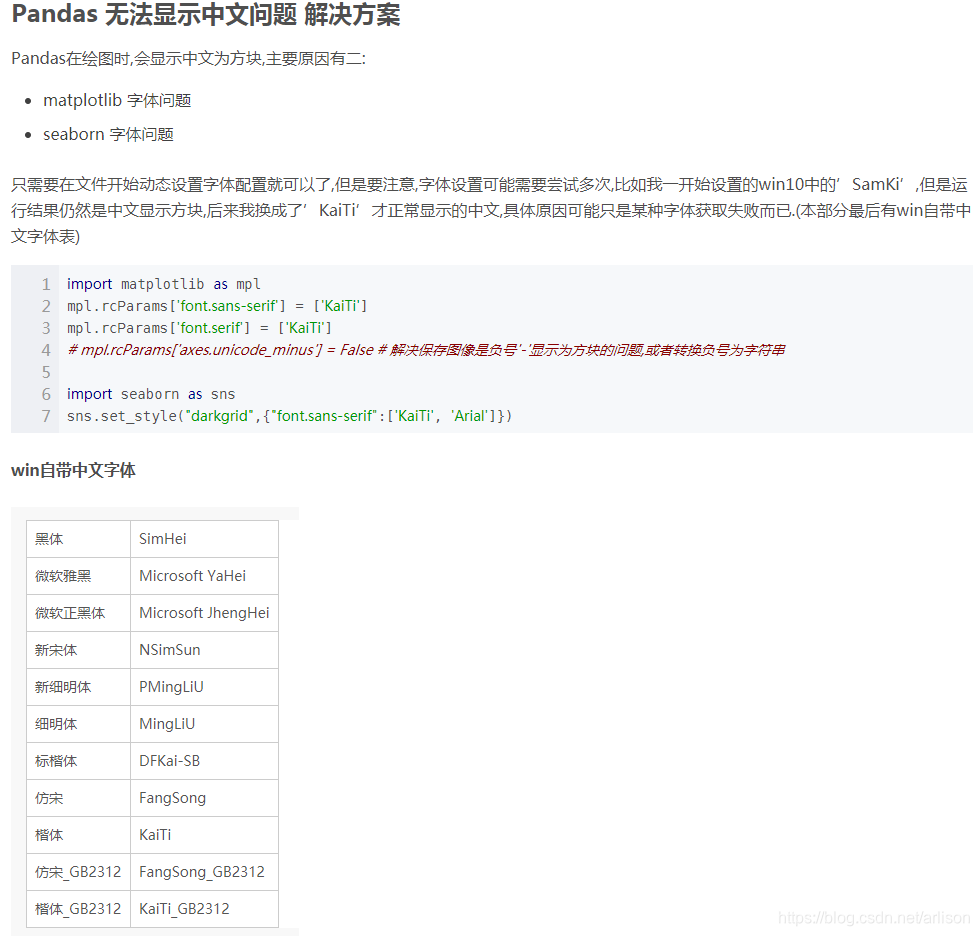Click the table cell "标楷体"

(x=78, y=761)
